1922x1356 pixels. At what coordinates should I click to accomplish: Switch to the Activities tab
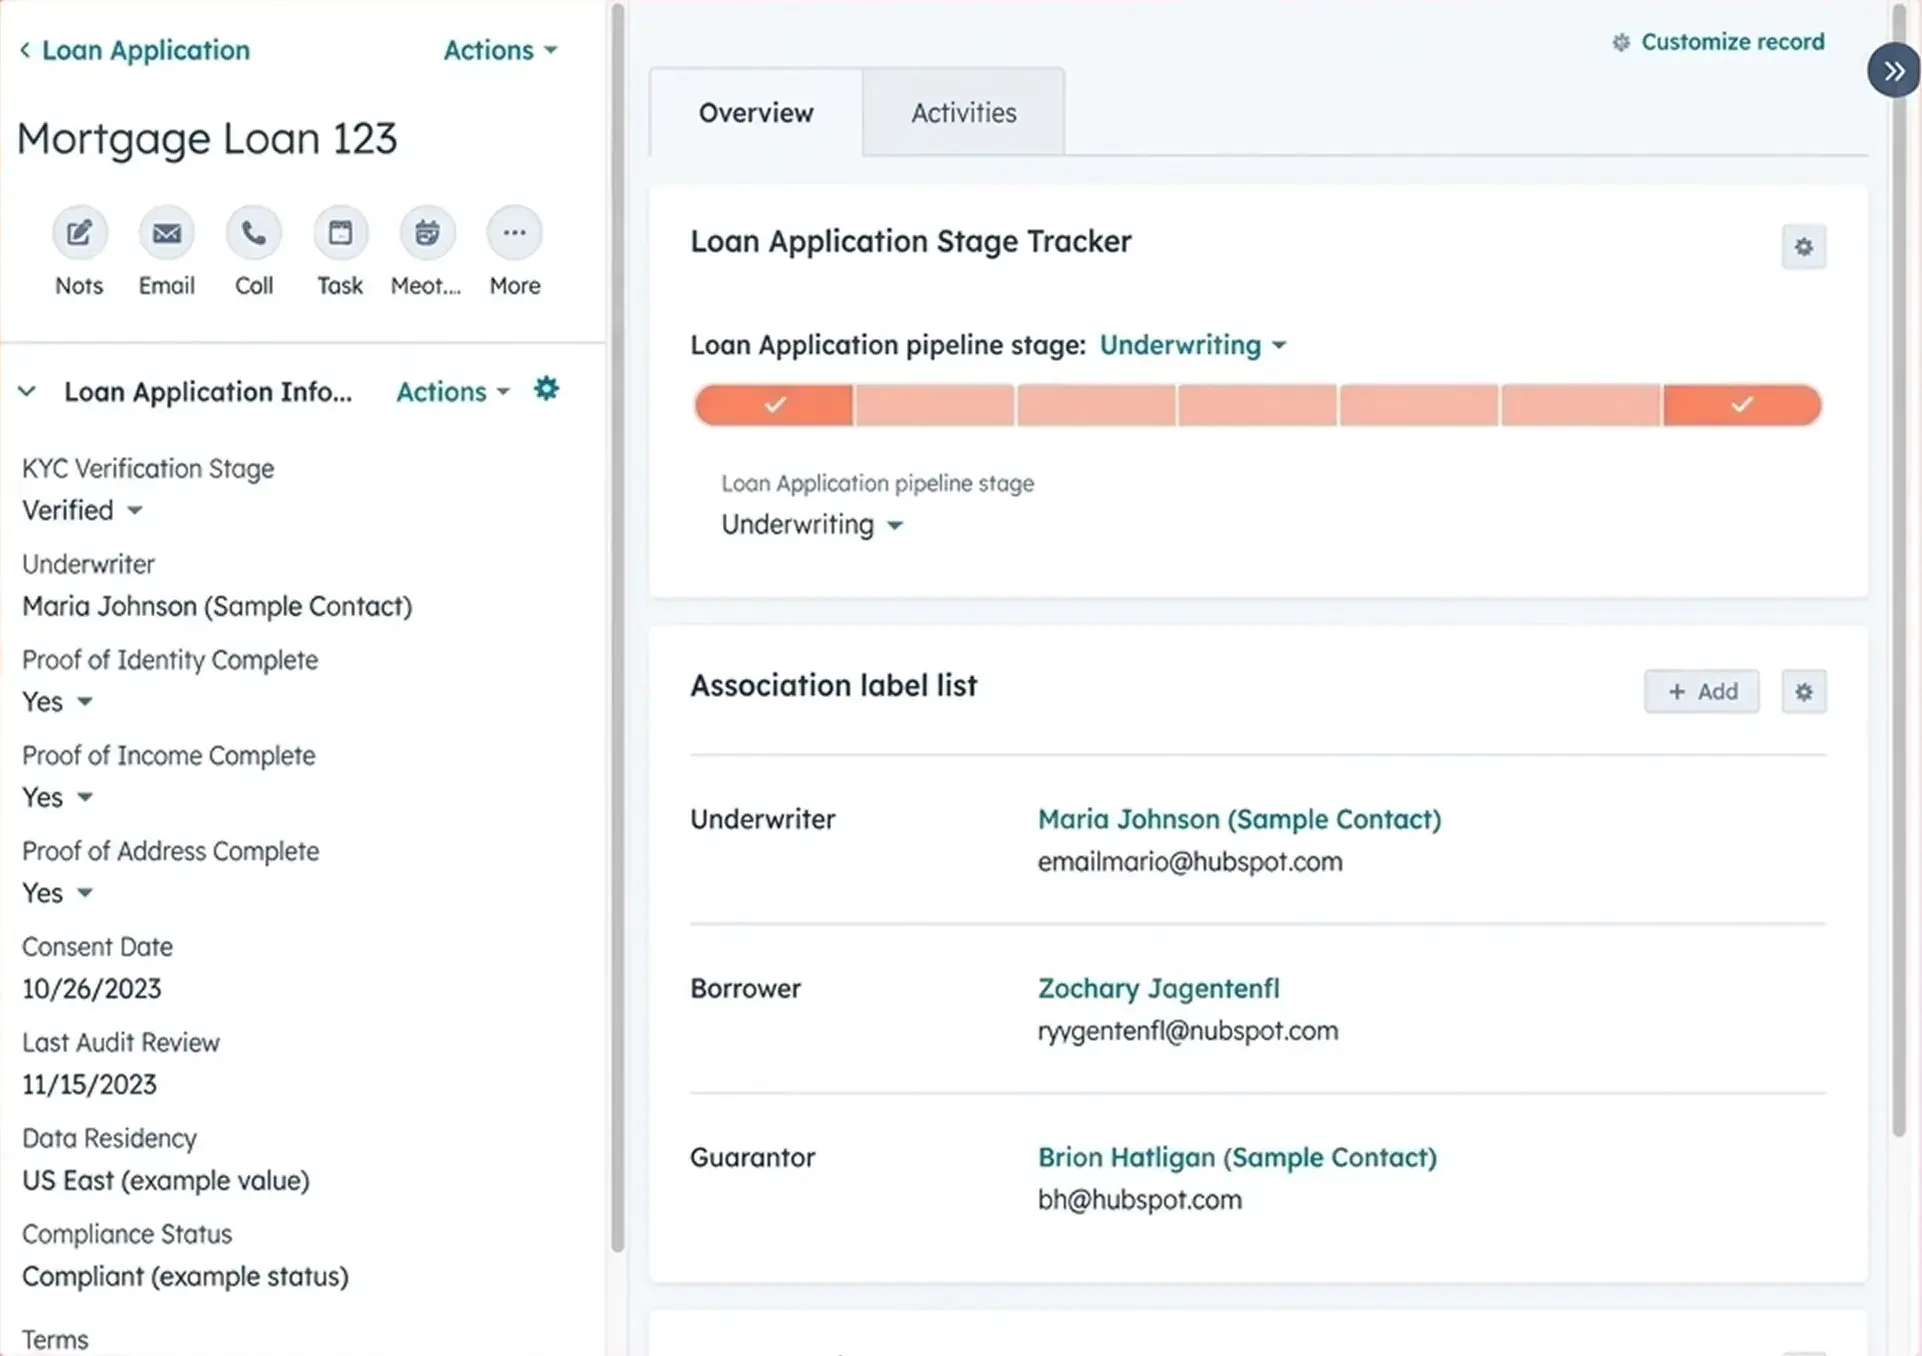(963, 113)
